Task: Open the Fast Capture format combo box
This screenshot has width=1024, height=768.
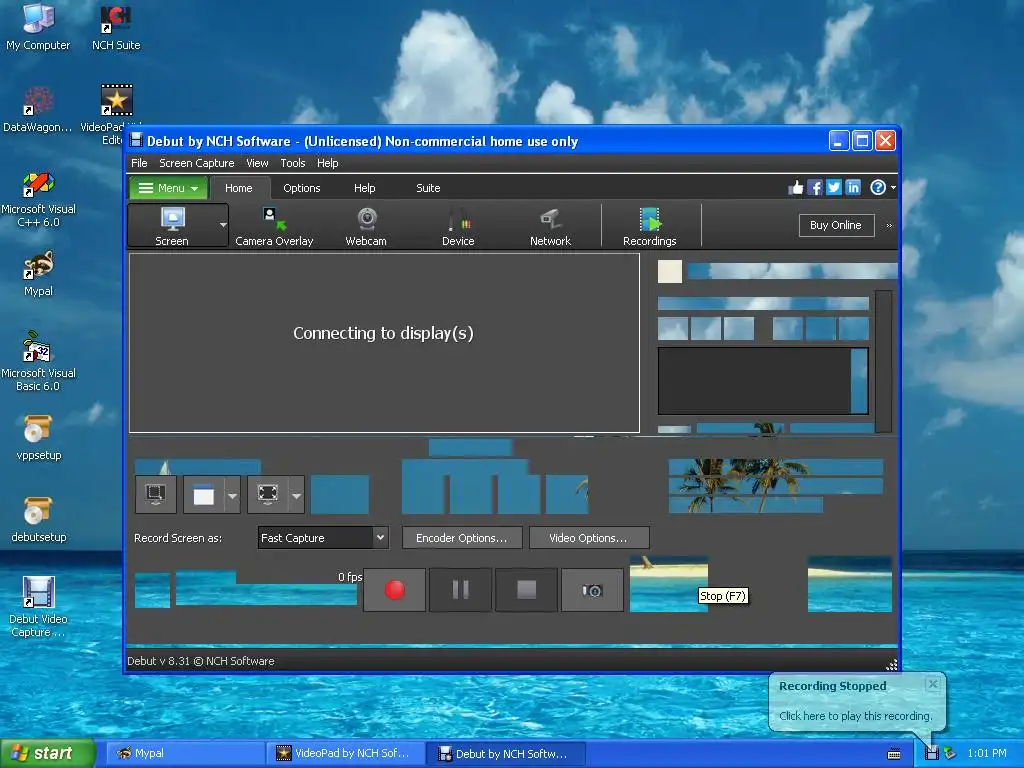Action: pos(323,538)
